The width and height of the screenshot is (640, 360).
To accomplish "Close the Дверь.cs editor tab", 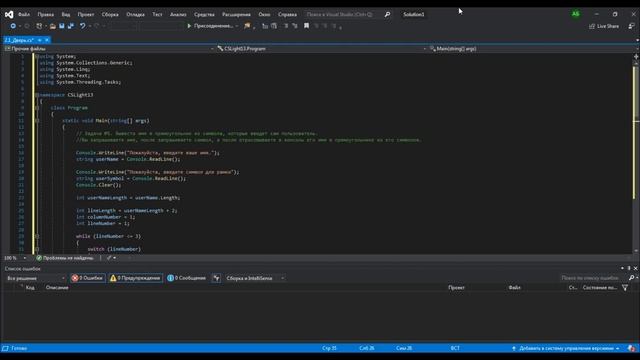I will 47,40.
